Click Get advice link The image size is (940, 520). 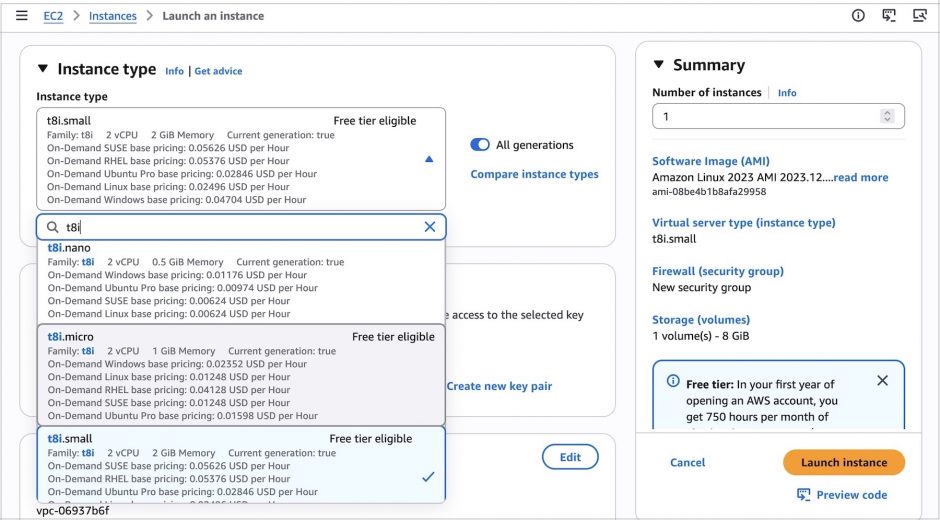pos(218,71)
